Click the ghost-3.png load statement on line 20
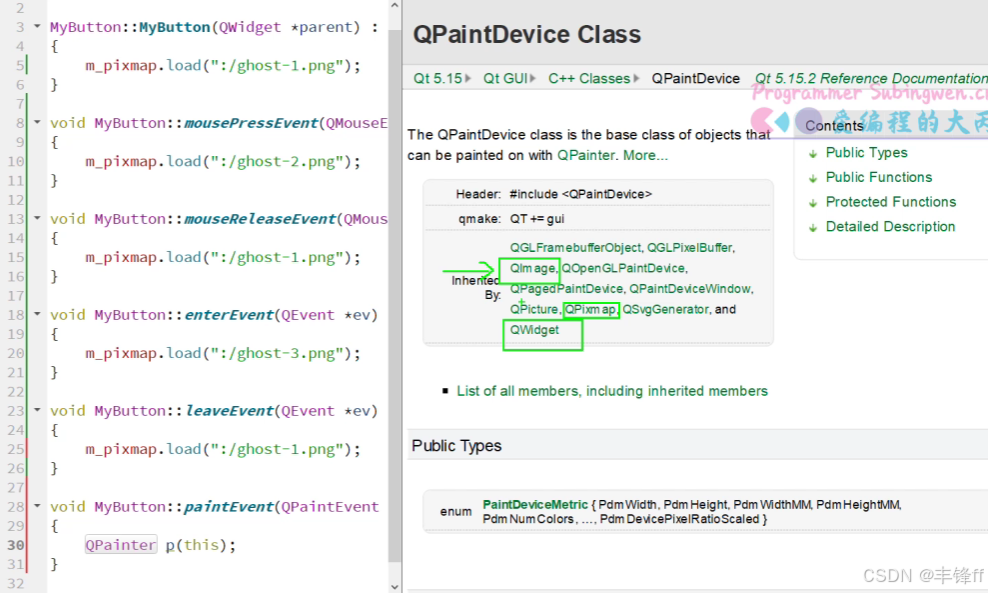 [x=223, y=353]
